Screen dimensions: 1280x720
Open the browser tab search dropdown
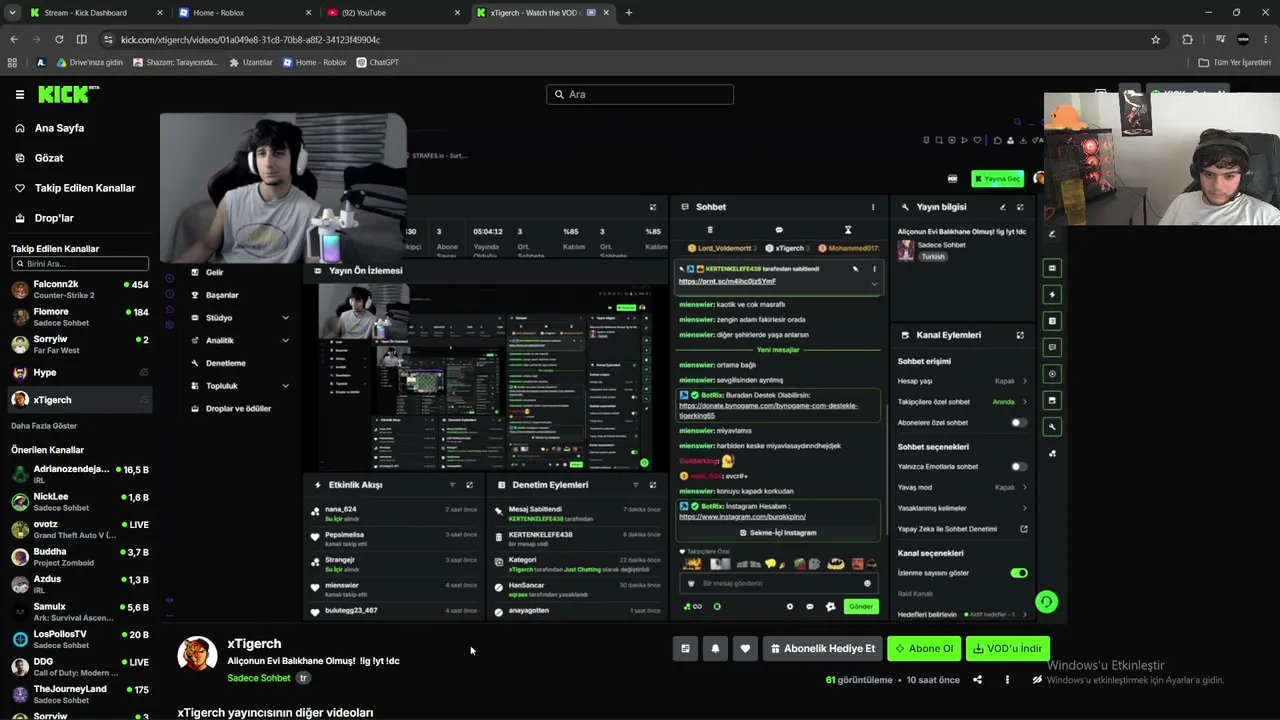(x=12, y=13)
